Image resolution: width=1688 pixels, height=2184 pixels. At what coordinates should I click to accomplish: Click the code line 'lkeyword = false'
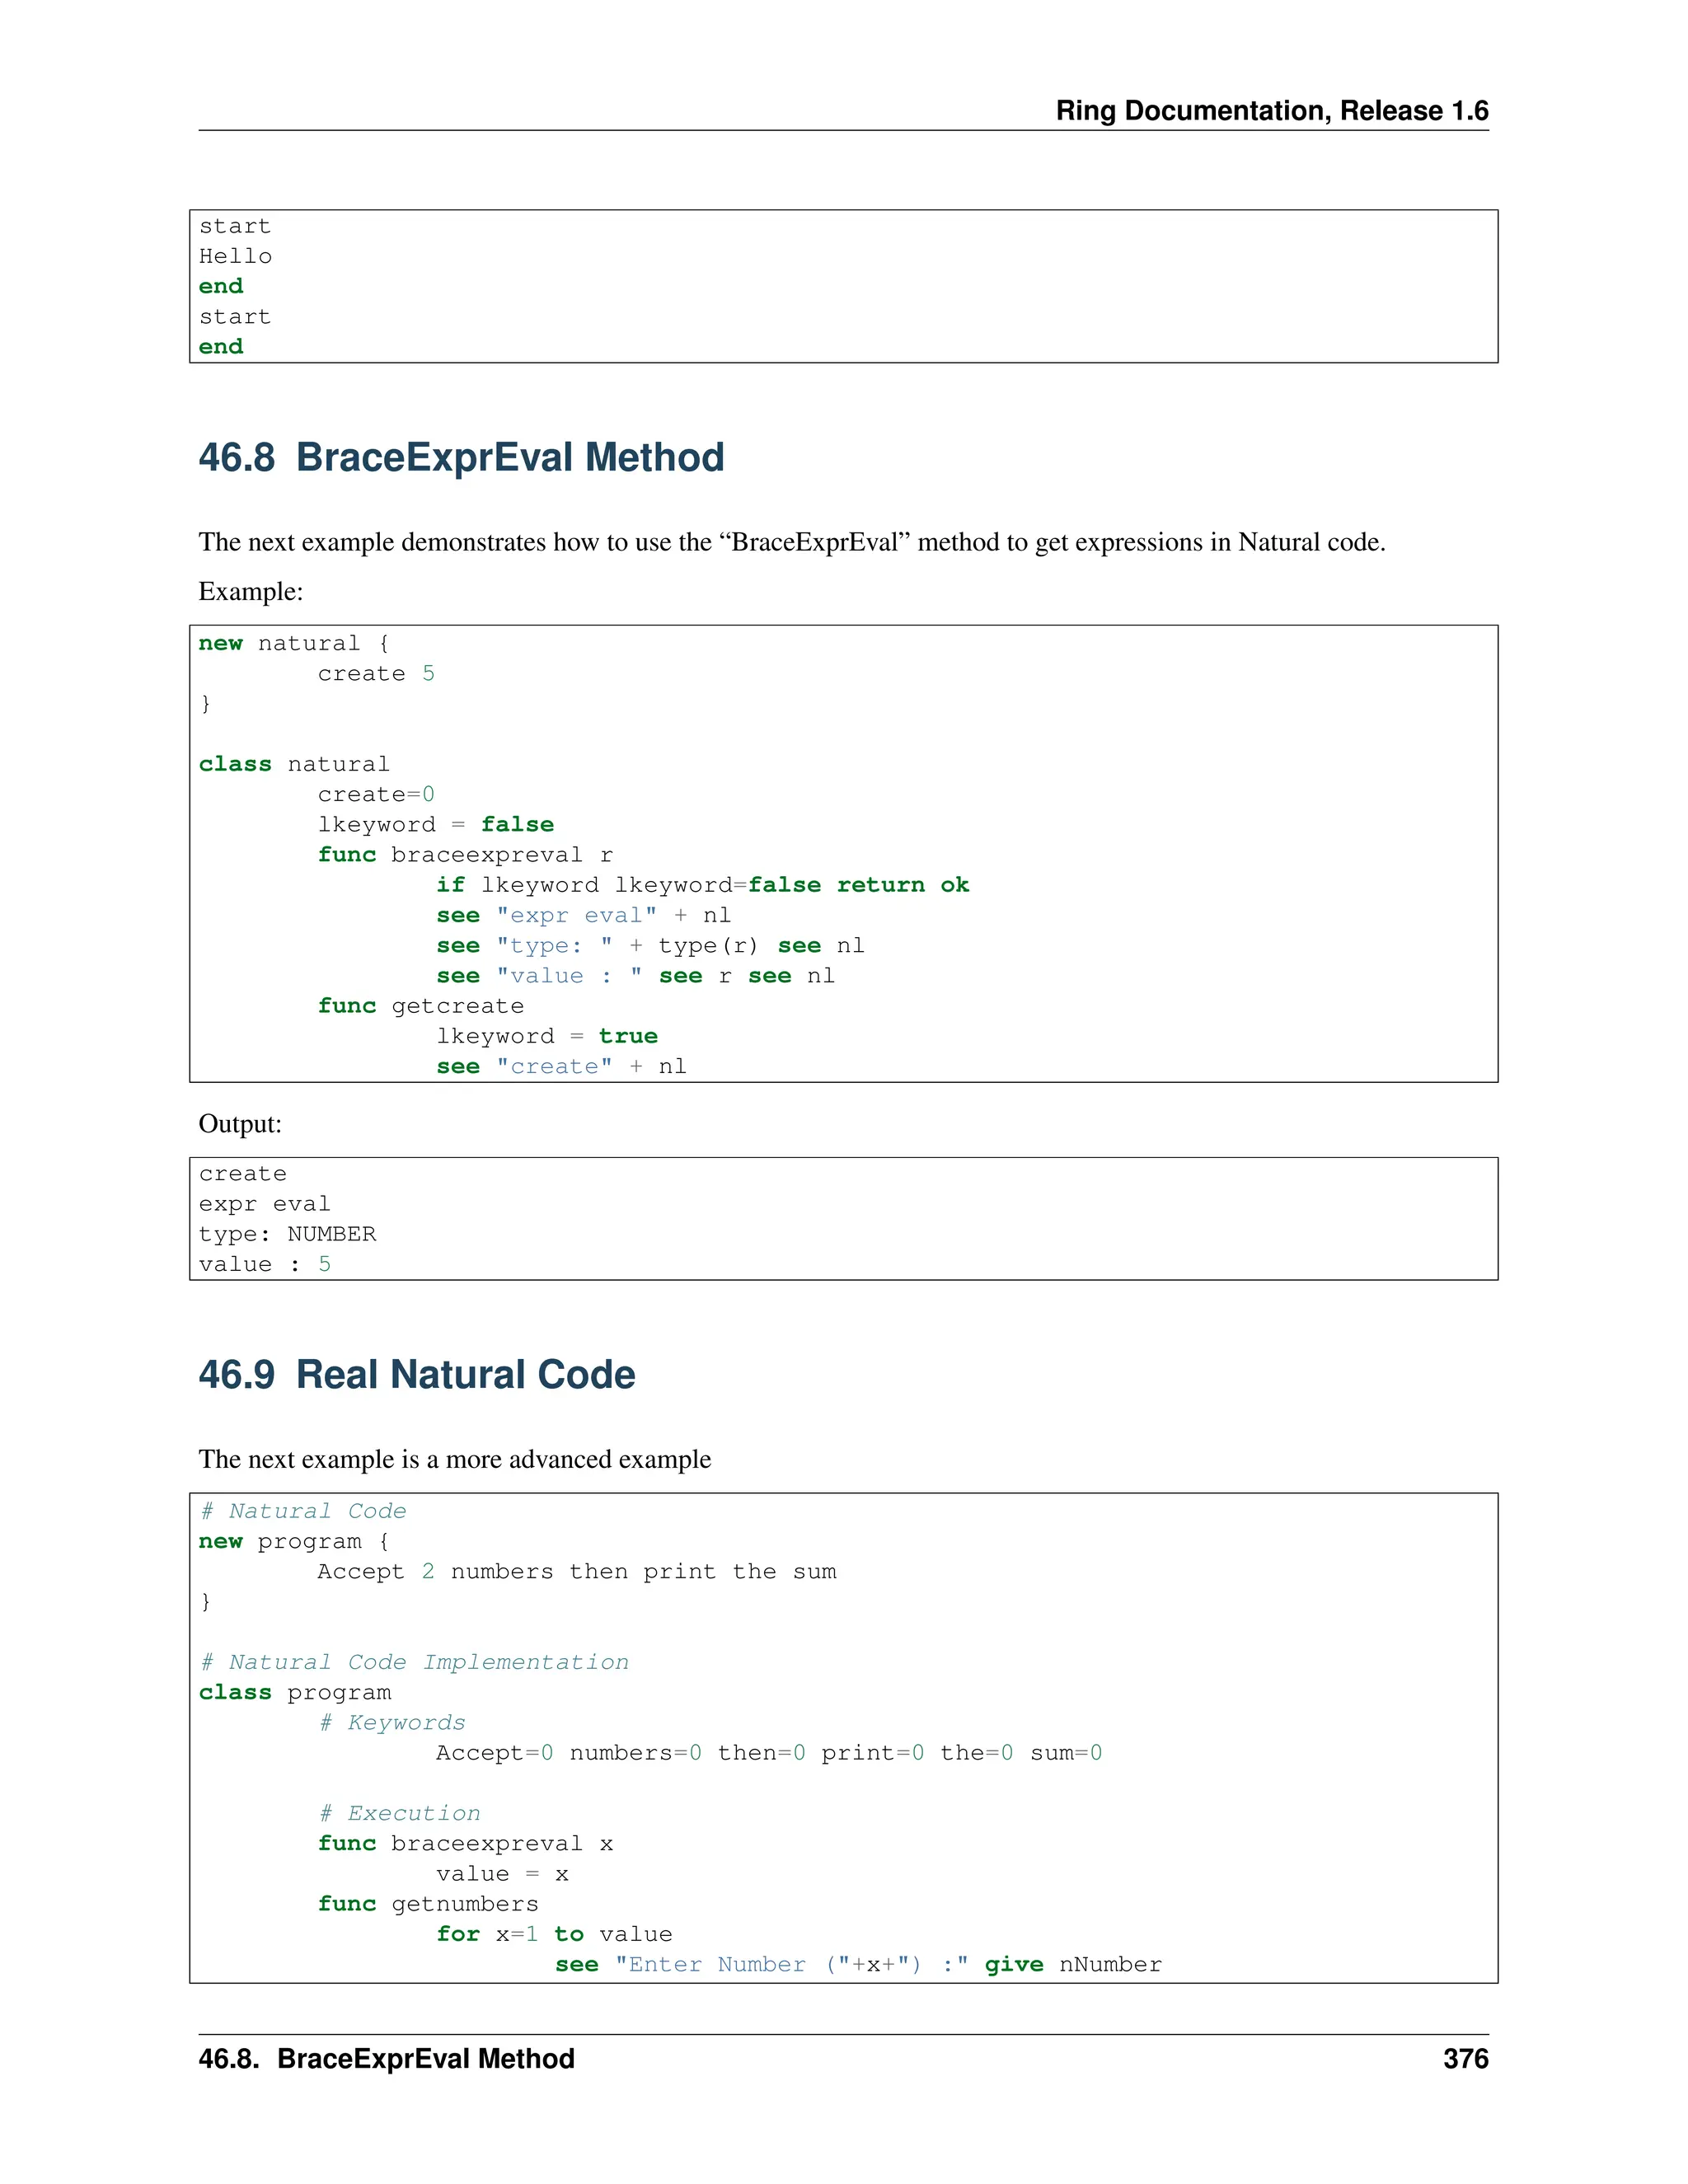[436, 824]
